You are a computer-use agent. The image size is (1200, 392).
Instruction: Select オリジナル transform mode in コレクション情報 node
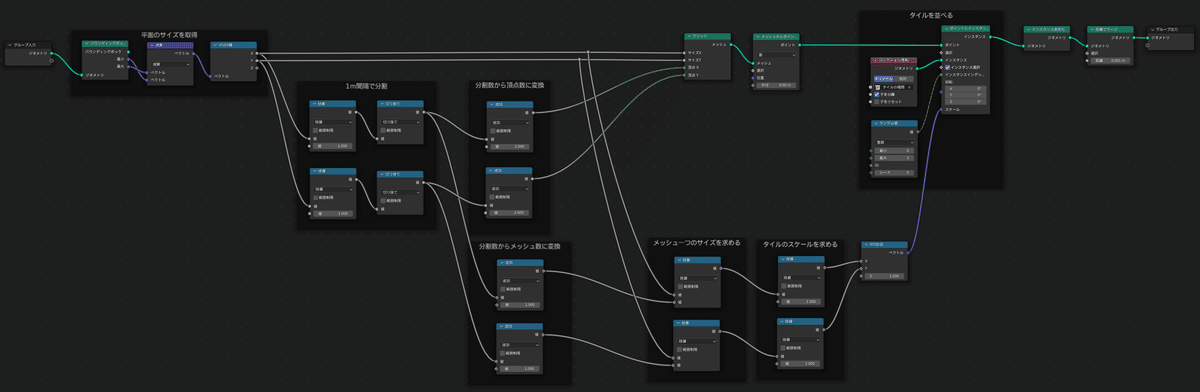(884, 78)
